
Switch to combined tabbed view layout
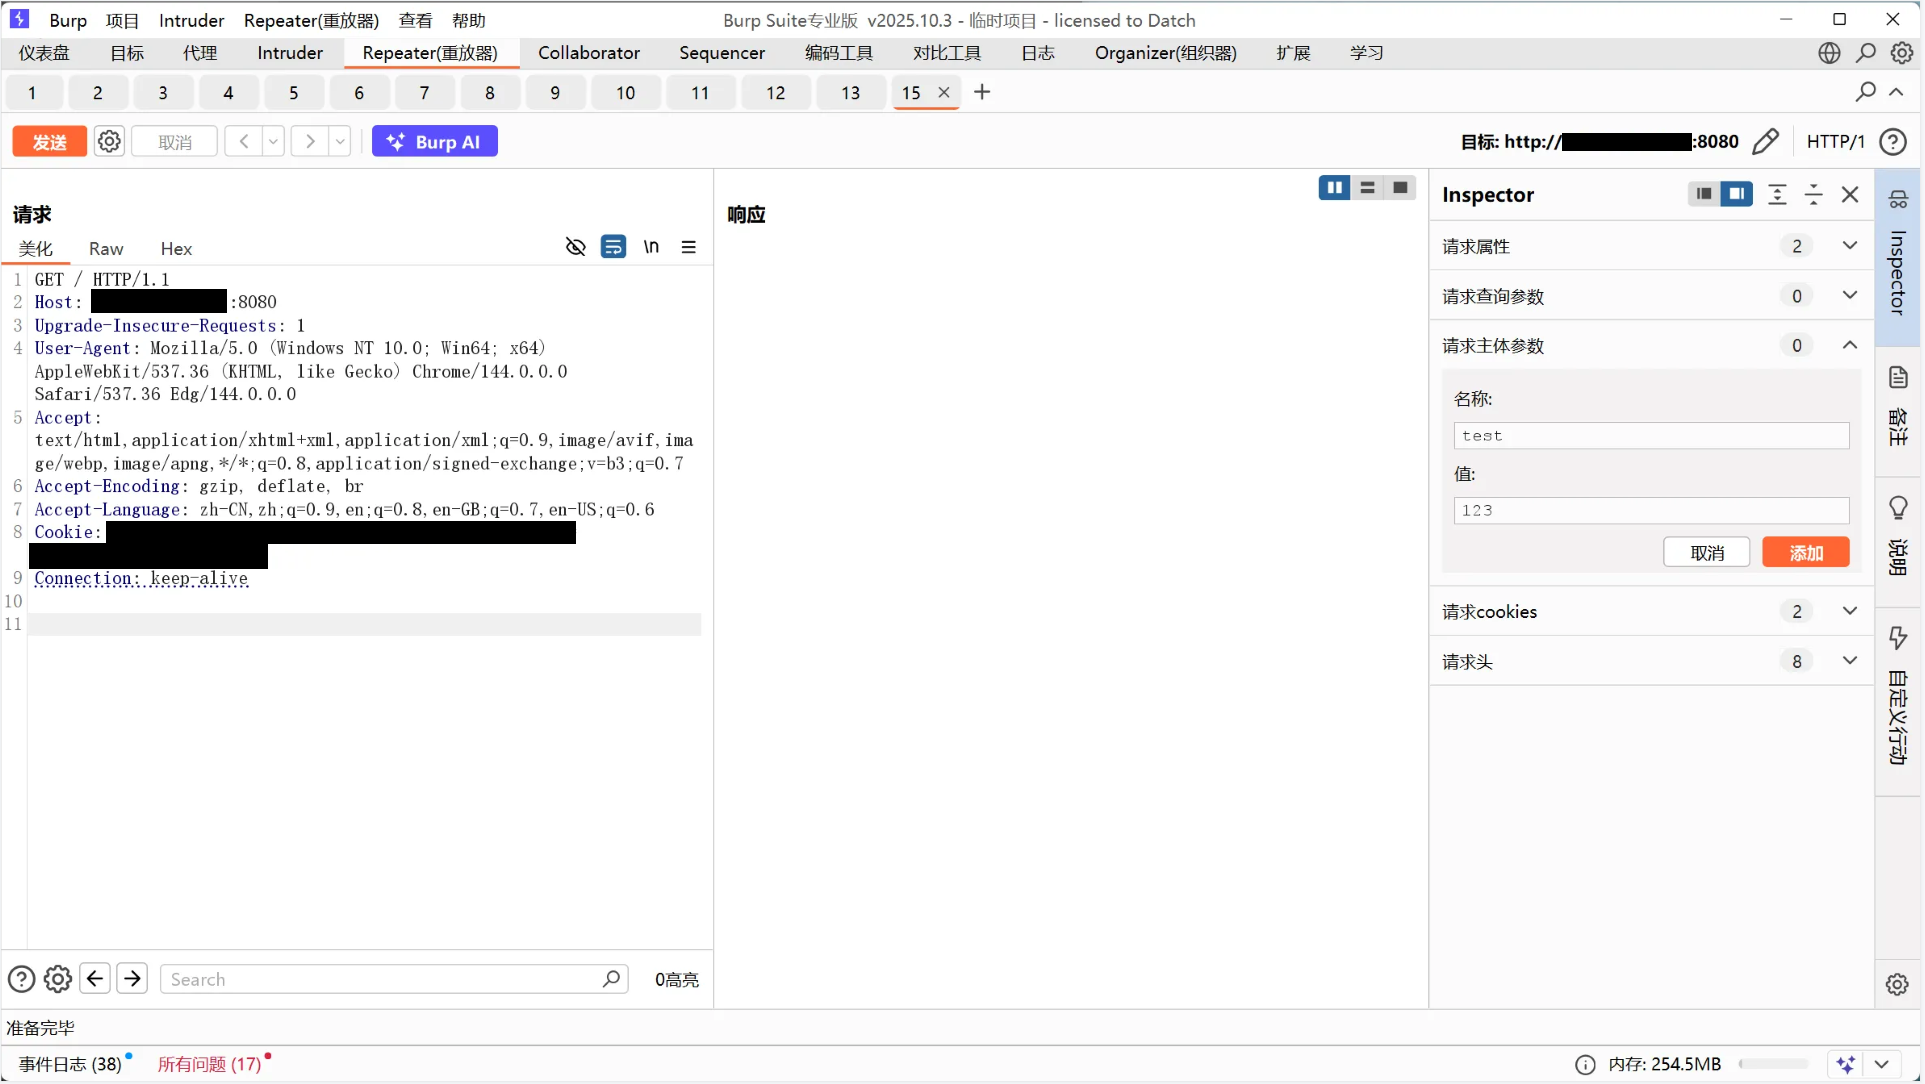(1400, 188)
